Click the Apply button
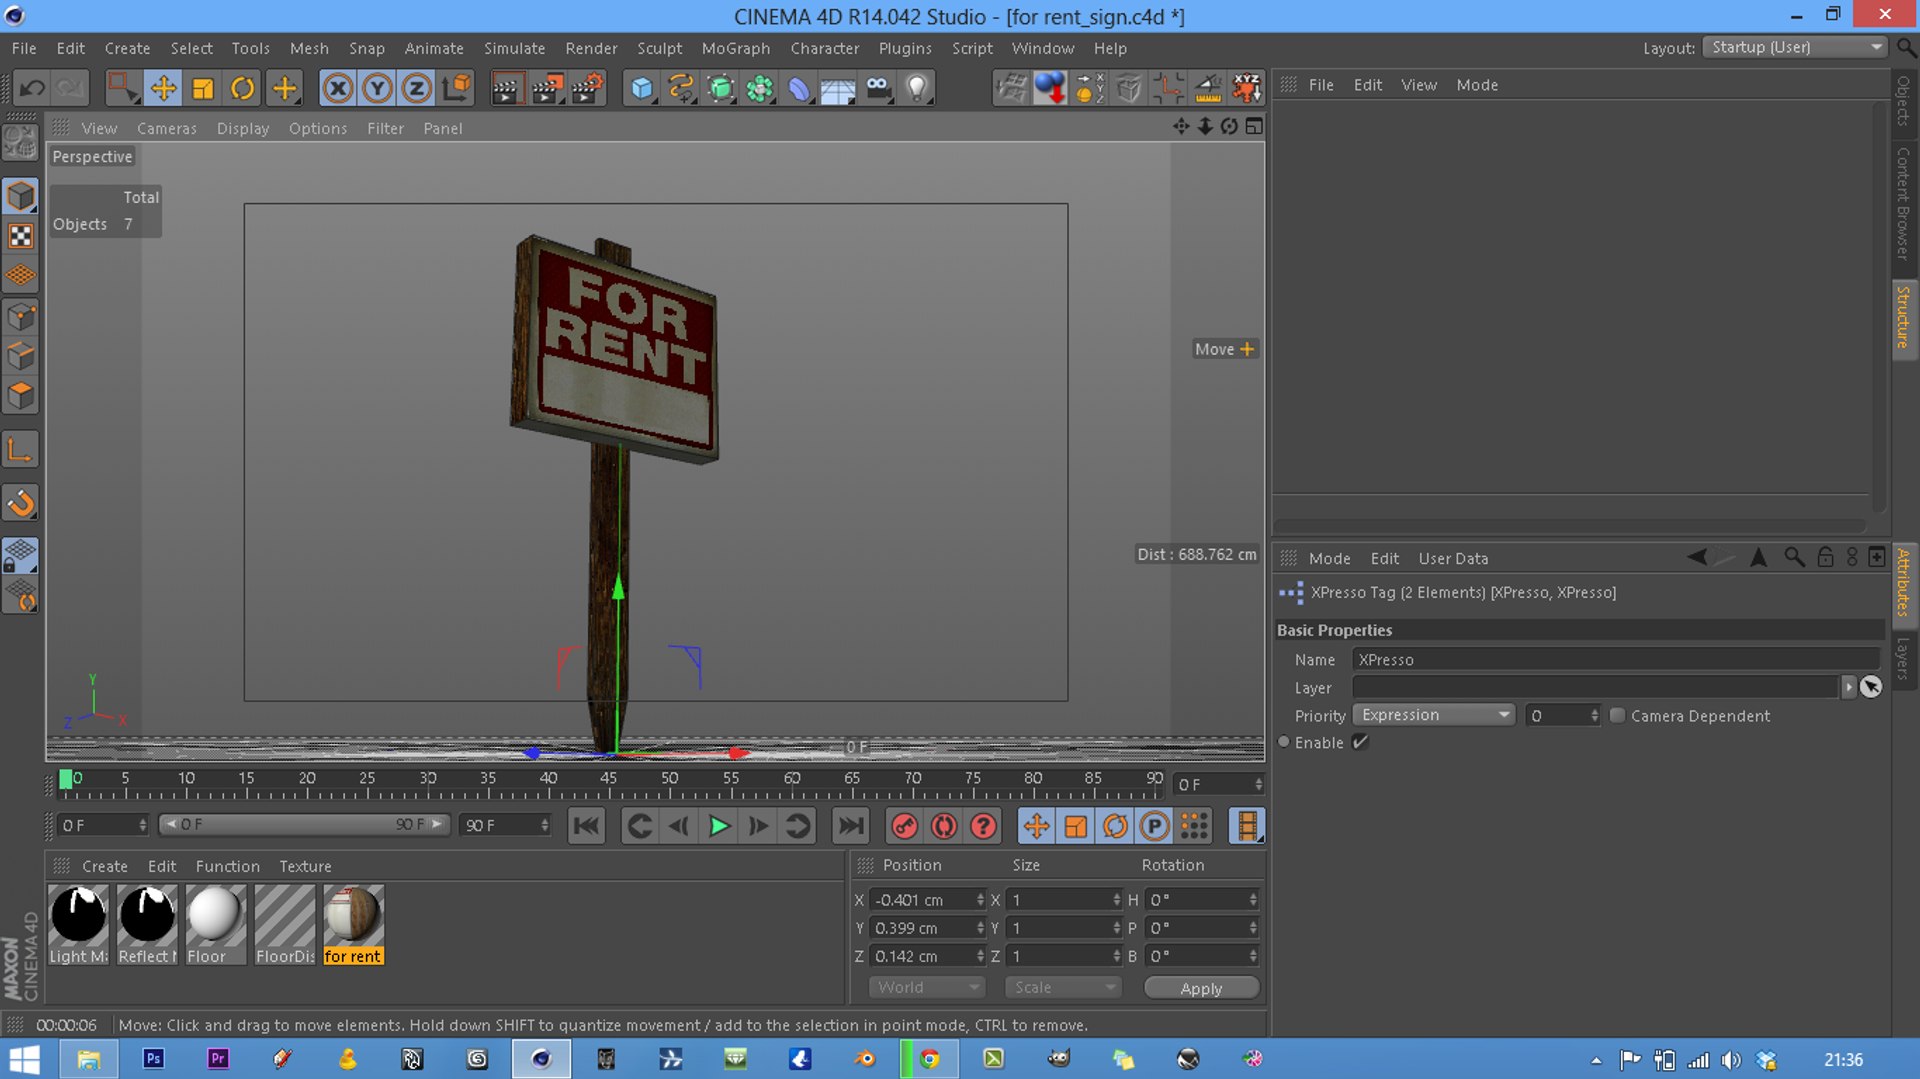The width and height of the screenshot is (1920, 1079). (1201, 988)
